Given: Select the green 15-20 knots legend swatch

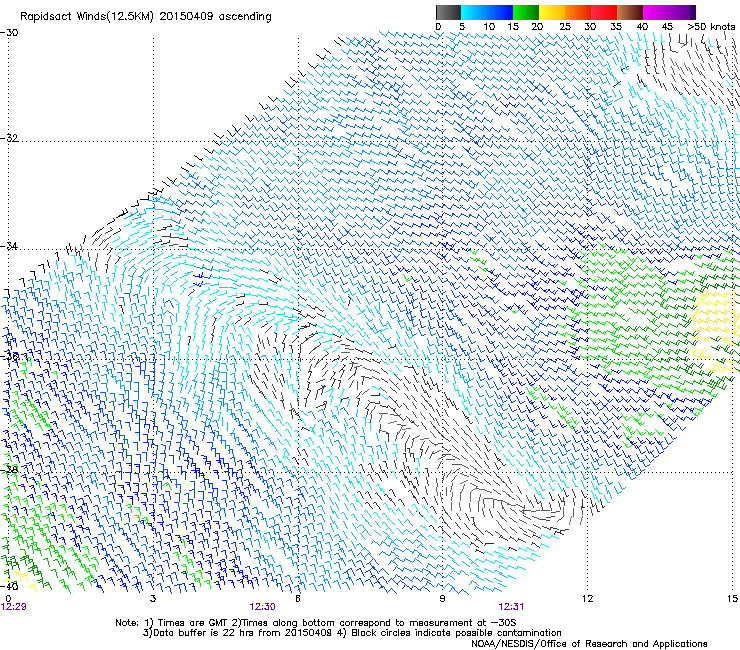Looking at the screenshot, I should (x=526, y=12).
